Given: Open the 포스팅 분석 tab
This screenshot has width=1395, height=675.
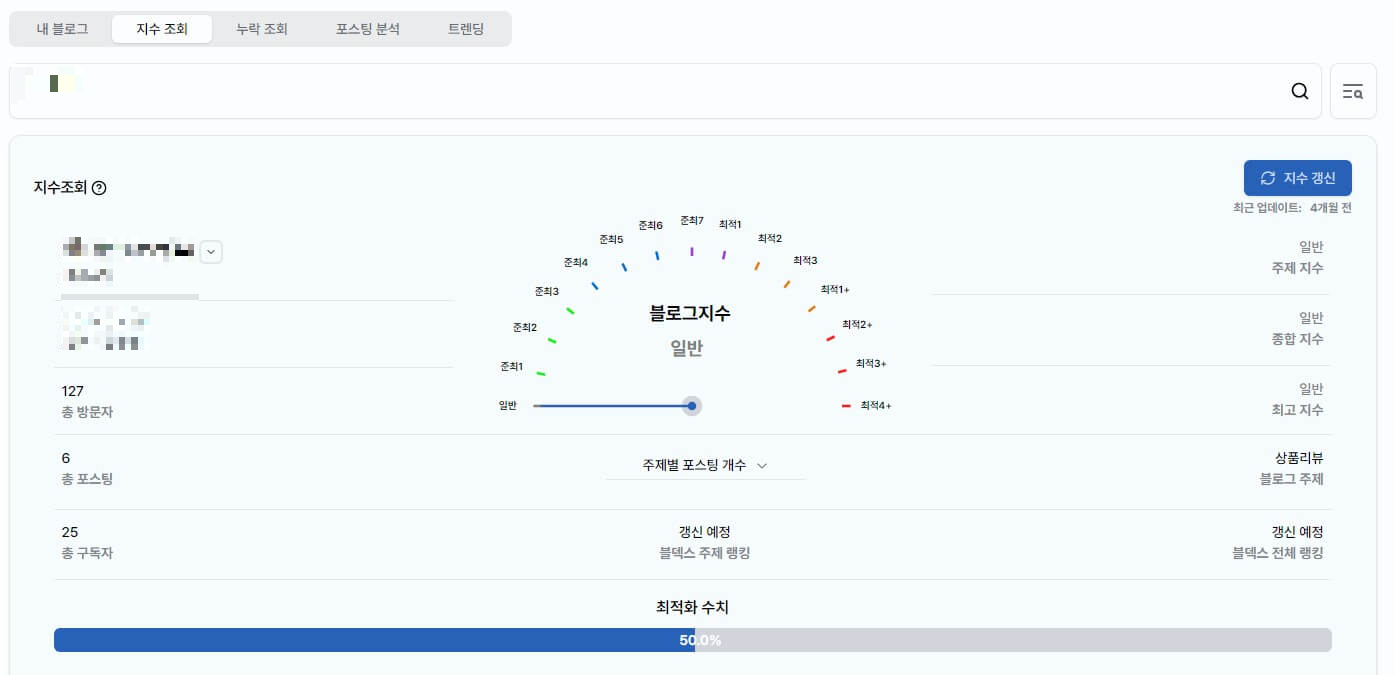Looking at the screenshot, I should 366,29.
